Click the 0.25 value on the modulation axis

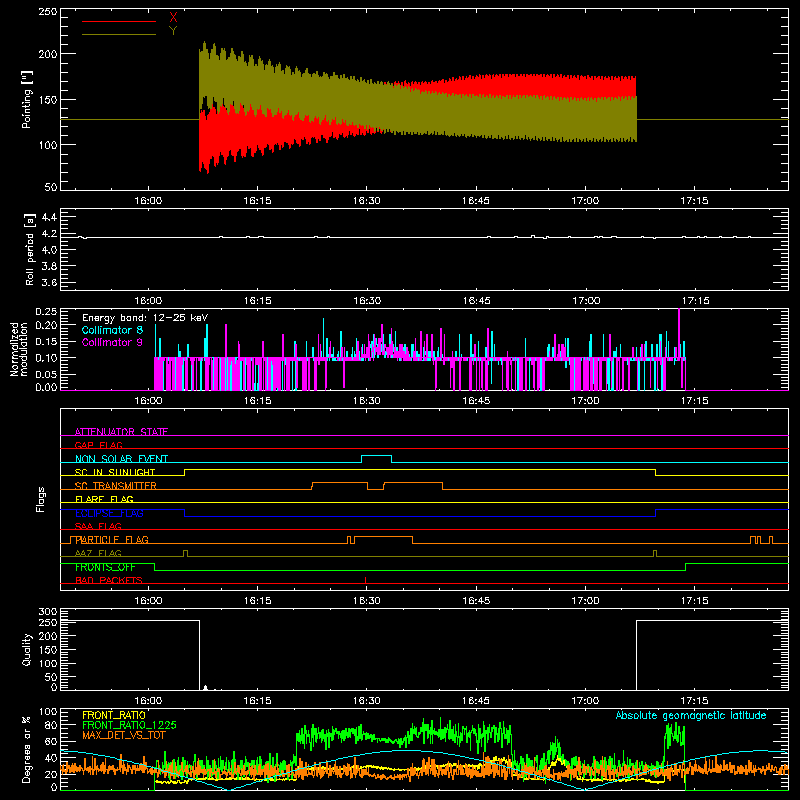click(x=46, y=311)
